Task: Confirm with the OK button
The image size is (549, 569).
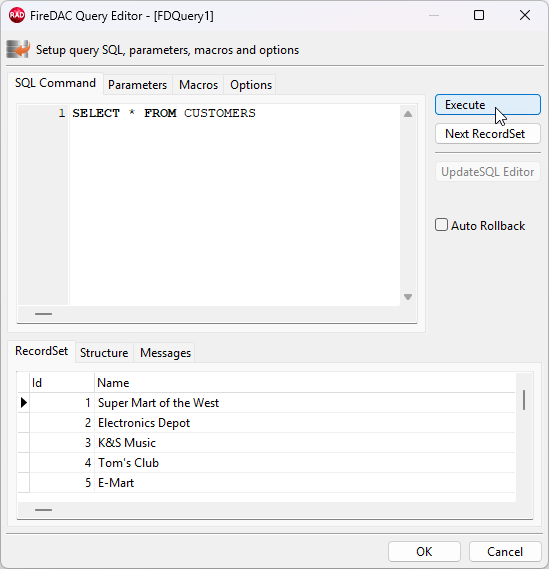Action: coord(424,552)
